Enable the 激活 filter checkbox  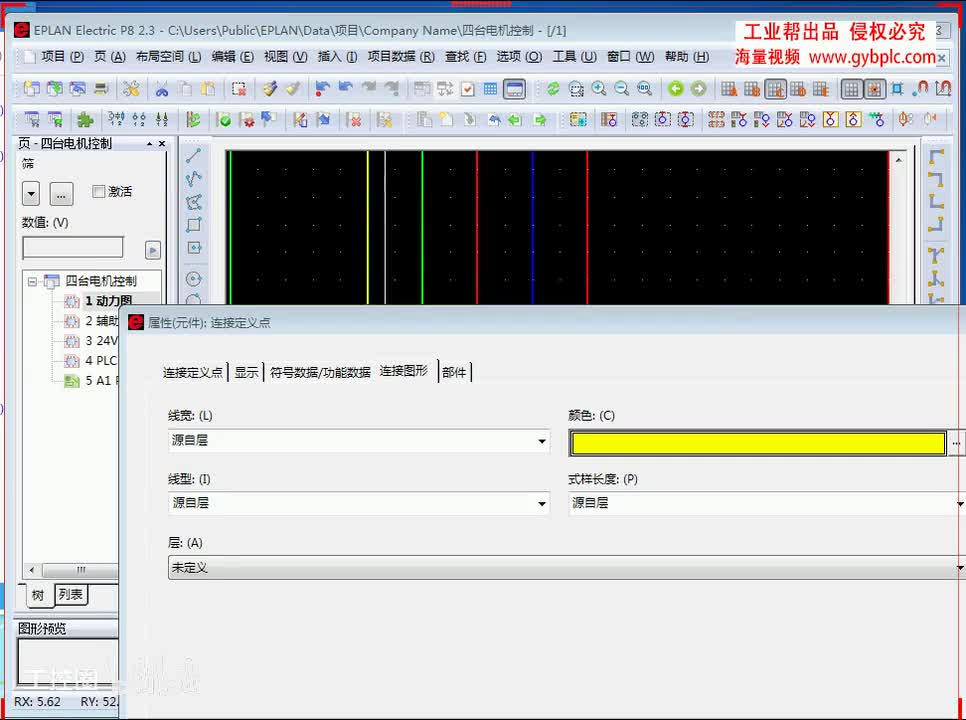pyautogui.click(x=98, y=192)
